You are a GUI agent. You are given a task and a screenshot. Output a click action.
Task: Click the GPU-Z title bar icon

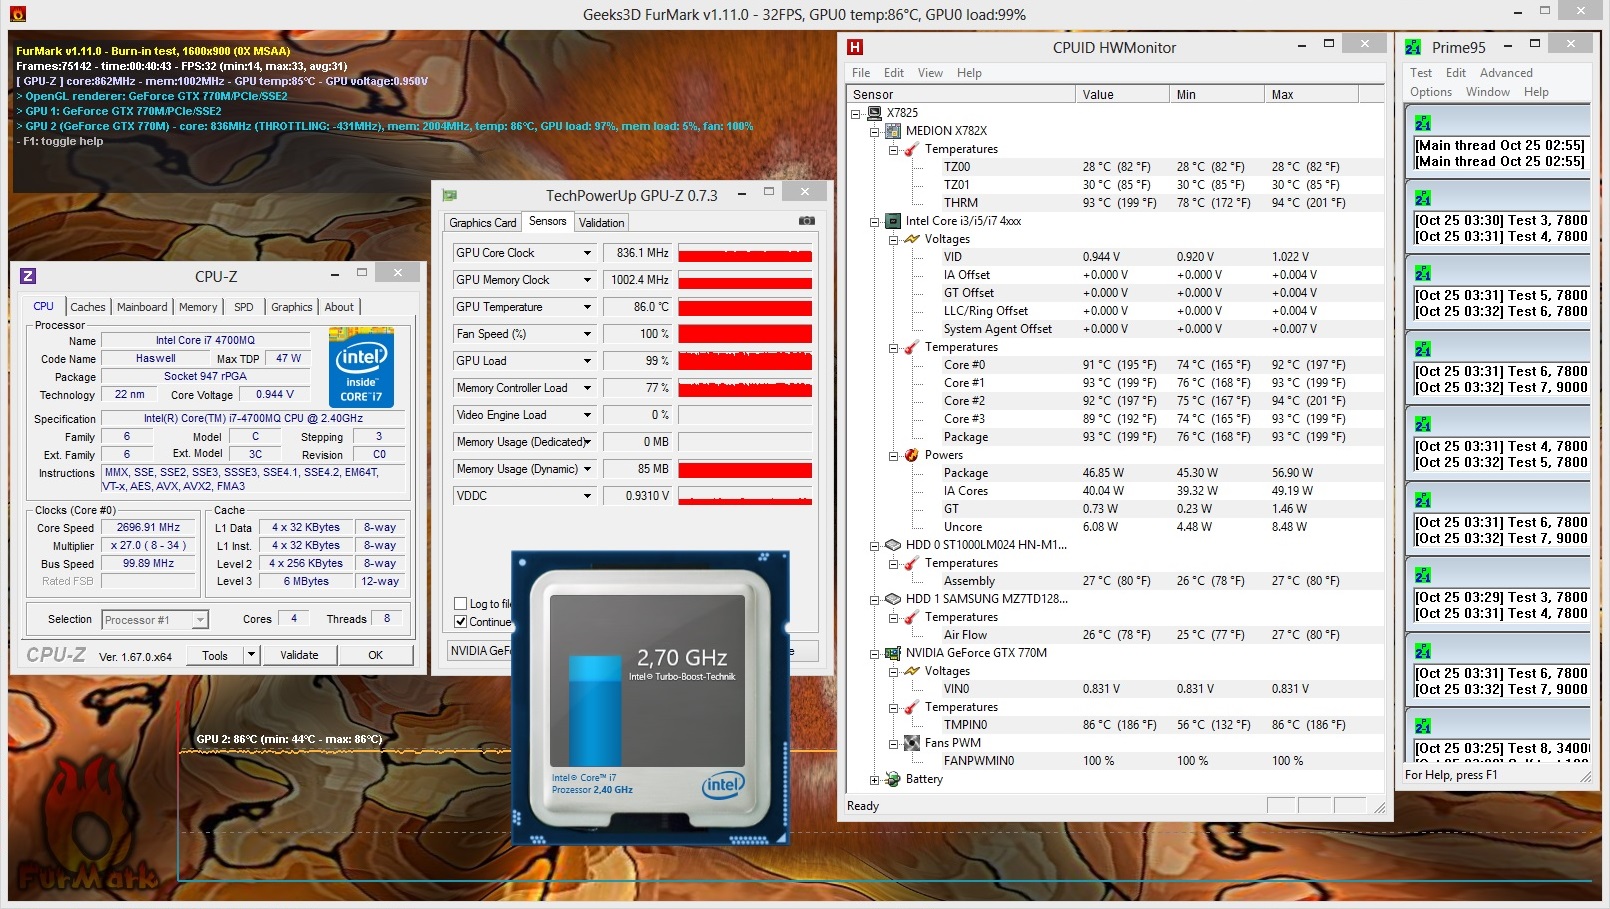(450, 195)
